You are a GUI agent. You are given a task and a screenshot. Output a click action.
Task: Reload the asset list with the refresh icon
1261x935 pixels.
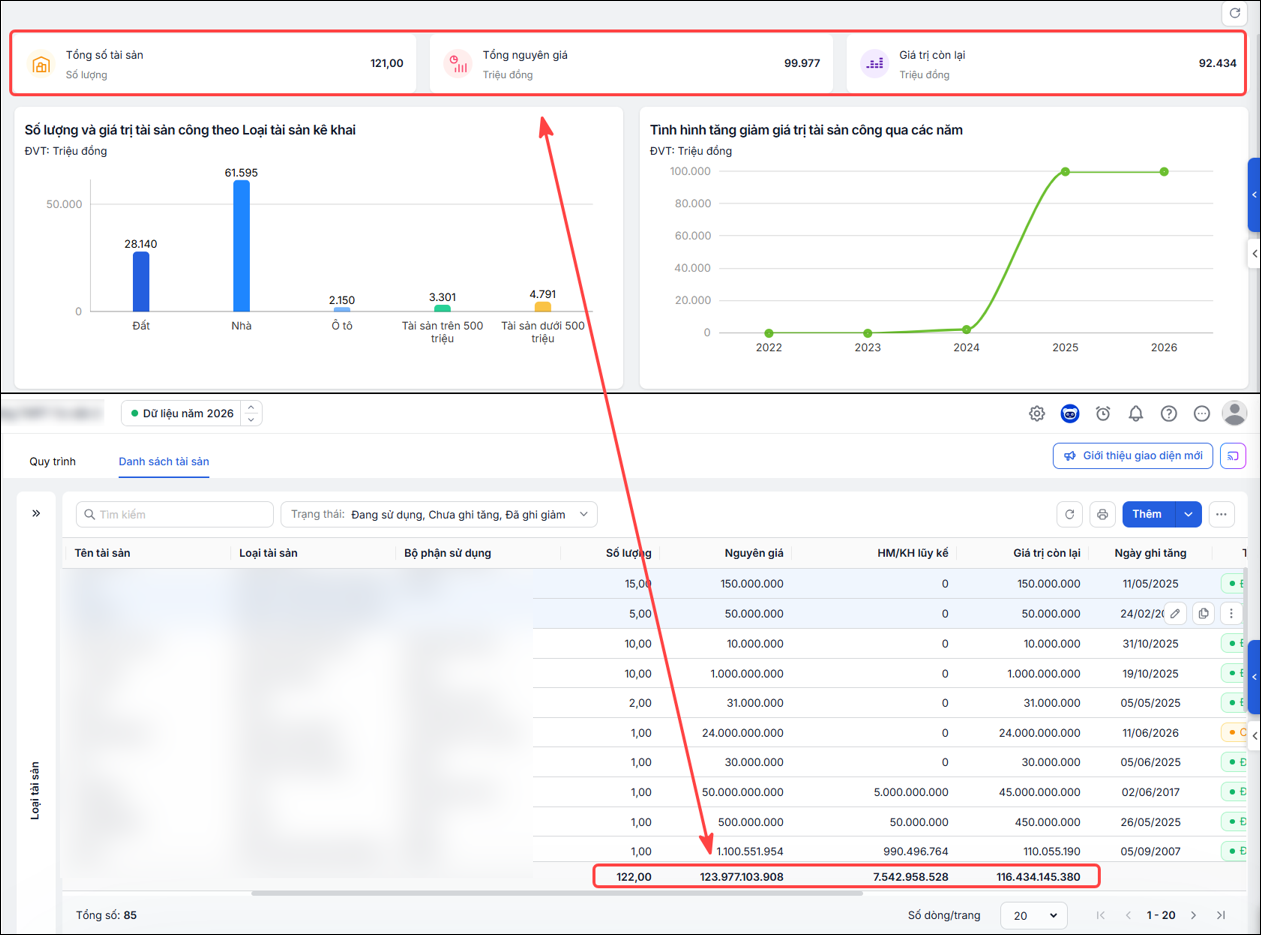click(1070, 514)
